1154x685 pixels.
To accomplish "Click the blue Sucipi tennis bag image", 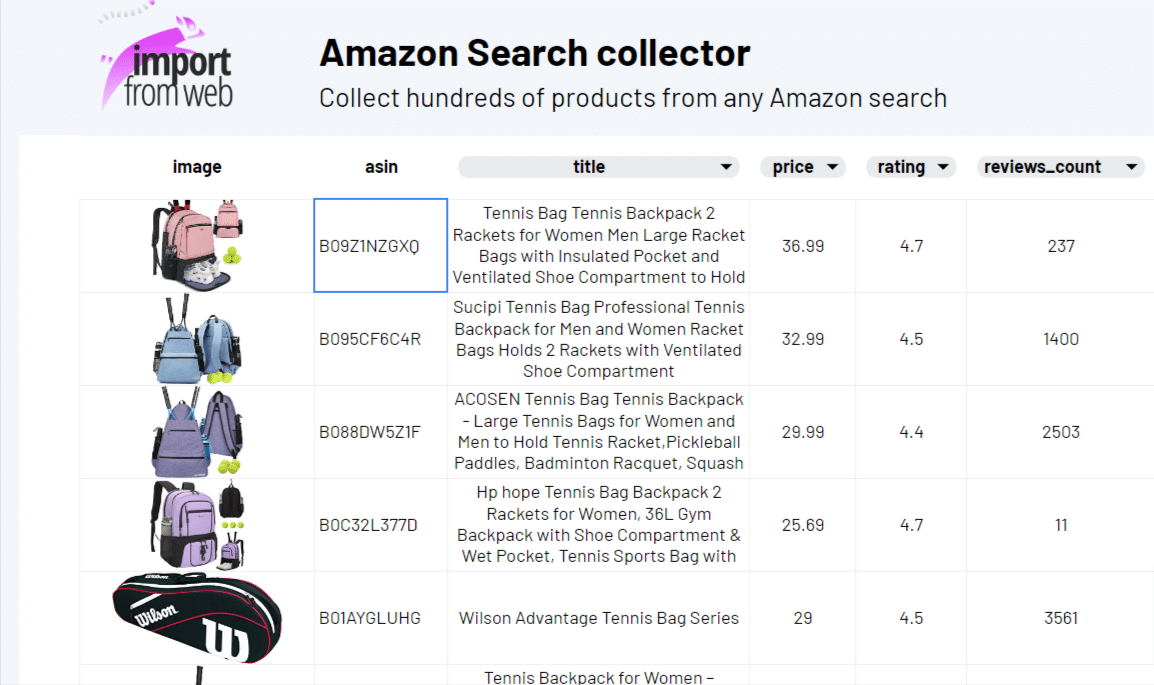I will [x=197, y=339].
